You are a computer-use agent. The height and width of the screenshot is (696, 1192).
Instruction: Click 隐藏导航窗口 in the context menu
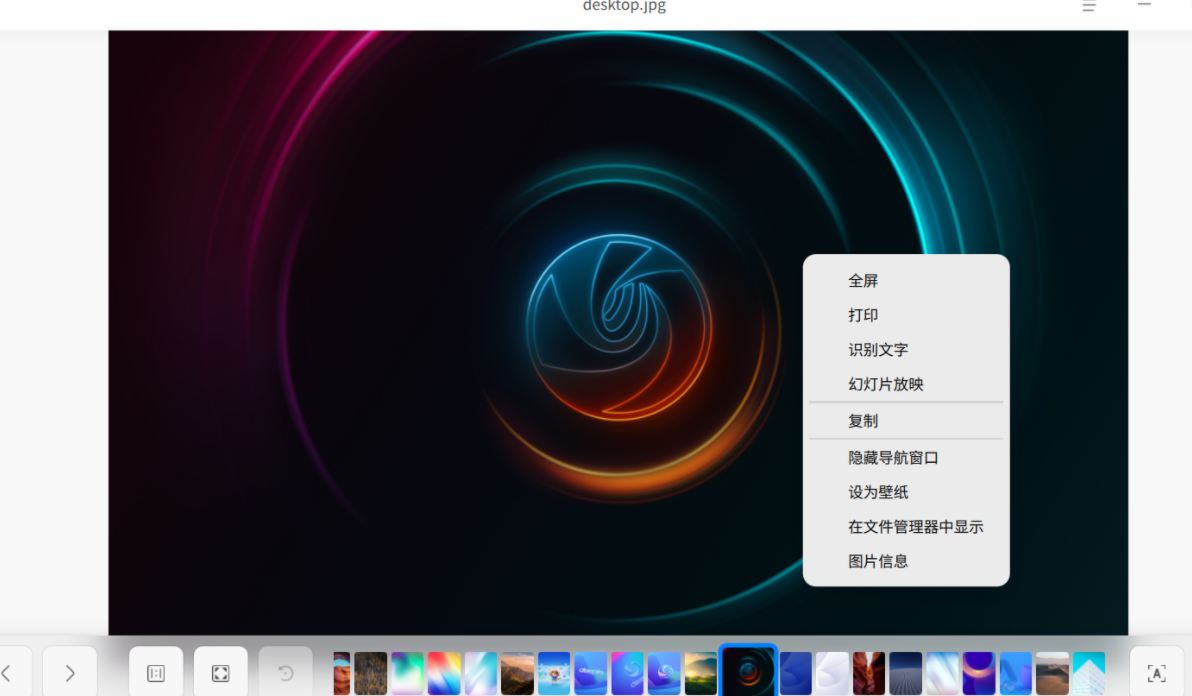(x=906, y=457)
